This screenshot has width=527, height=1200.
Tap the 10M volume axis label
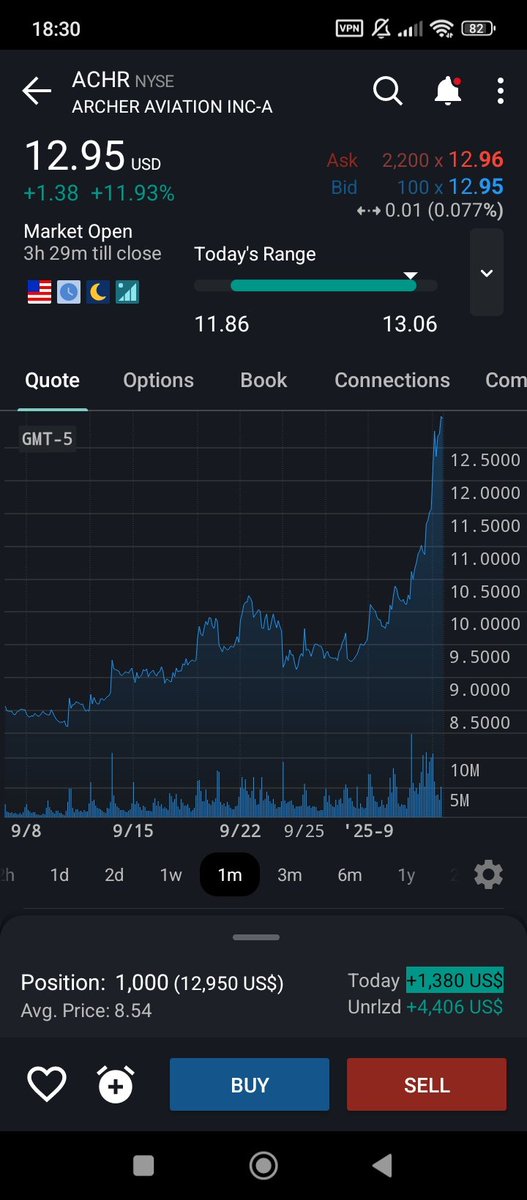(465, 771)
